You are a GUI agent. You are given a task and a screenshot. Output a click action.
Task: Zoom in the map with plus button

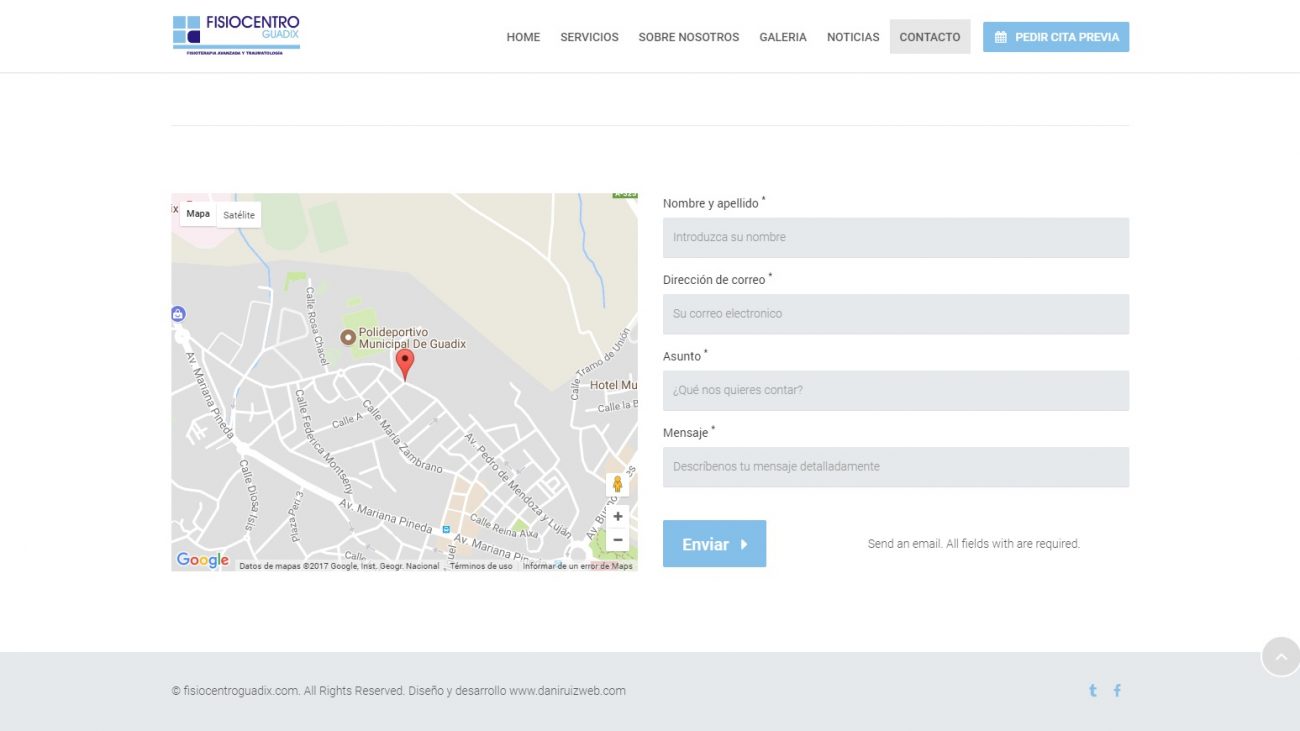(x=617, y=516)
